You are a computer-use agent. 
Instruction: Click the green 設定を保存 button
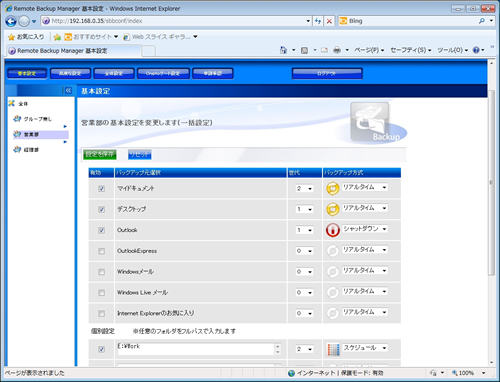tap(100, 154)
